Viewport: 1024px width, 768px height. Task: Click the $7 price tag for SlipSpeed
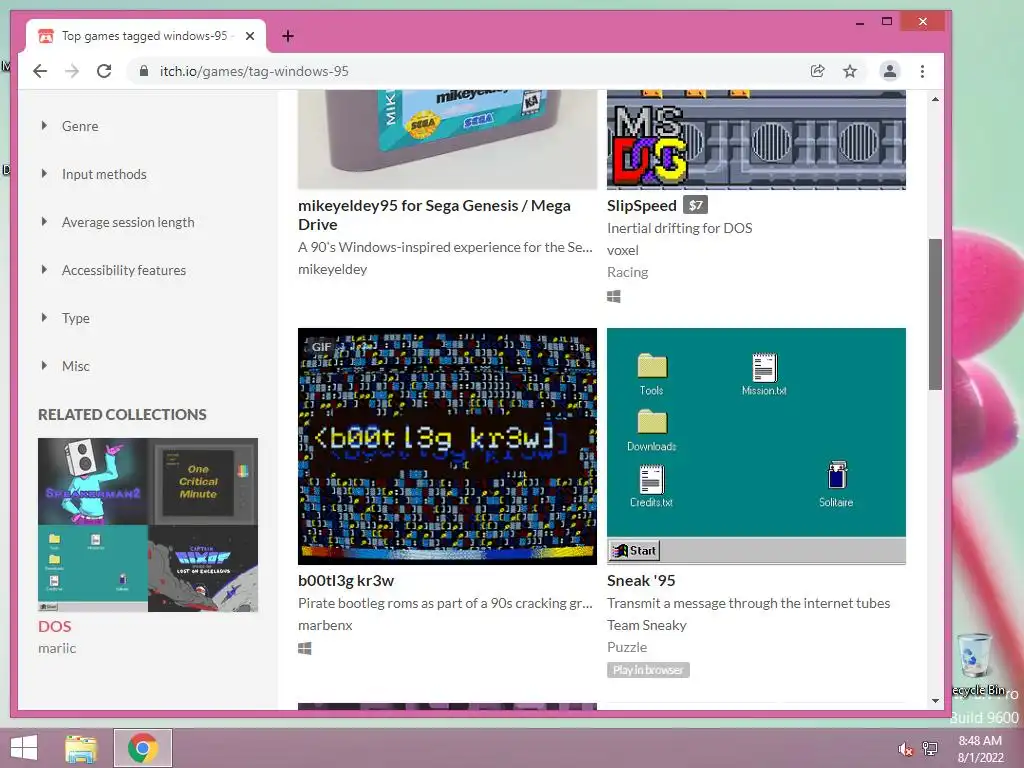coord(696,205)
